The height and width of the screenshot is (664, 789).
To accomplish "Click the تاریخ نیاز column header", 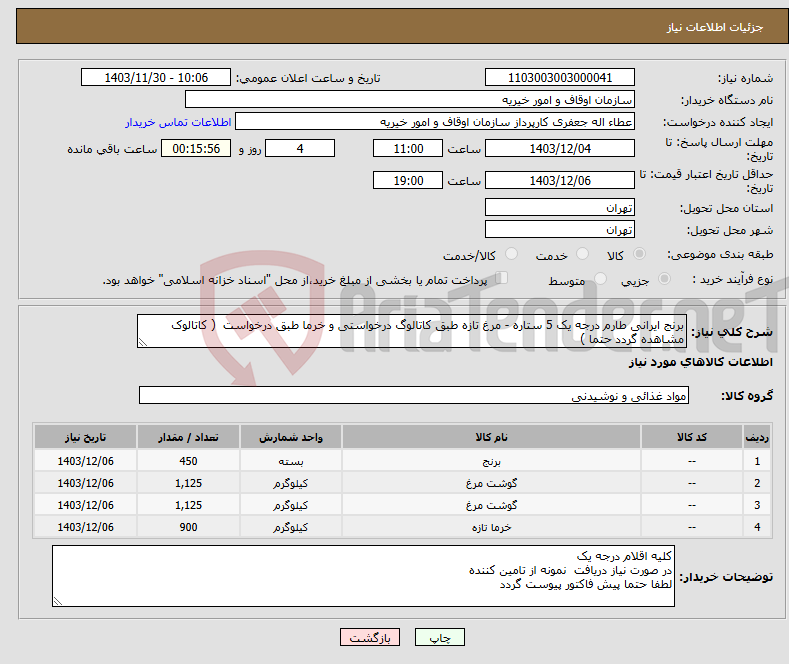I will (86, 437).
